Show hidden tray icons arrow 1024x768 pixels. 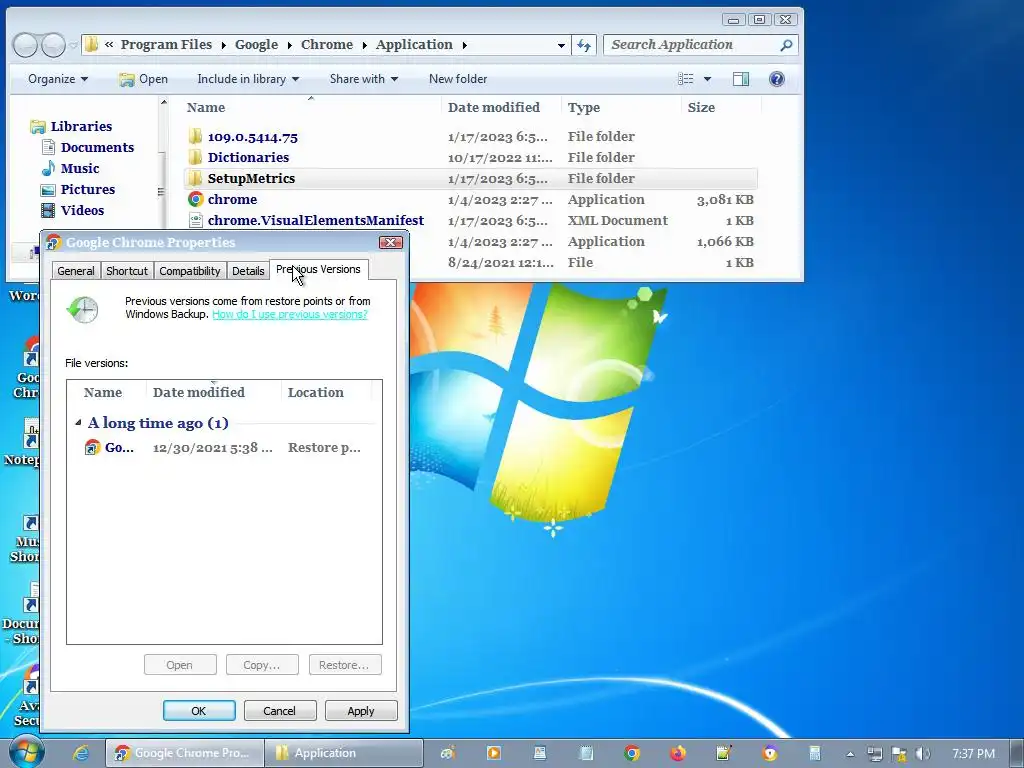[850, 754]
